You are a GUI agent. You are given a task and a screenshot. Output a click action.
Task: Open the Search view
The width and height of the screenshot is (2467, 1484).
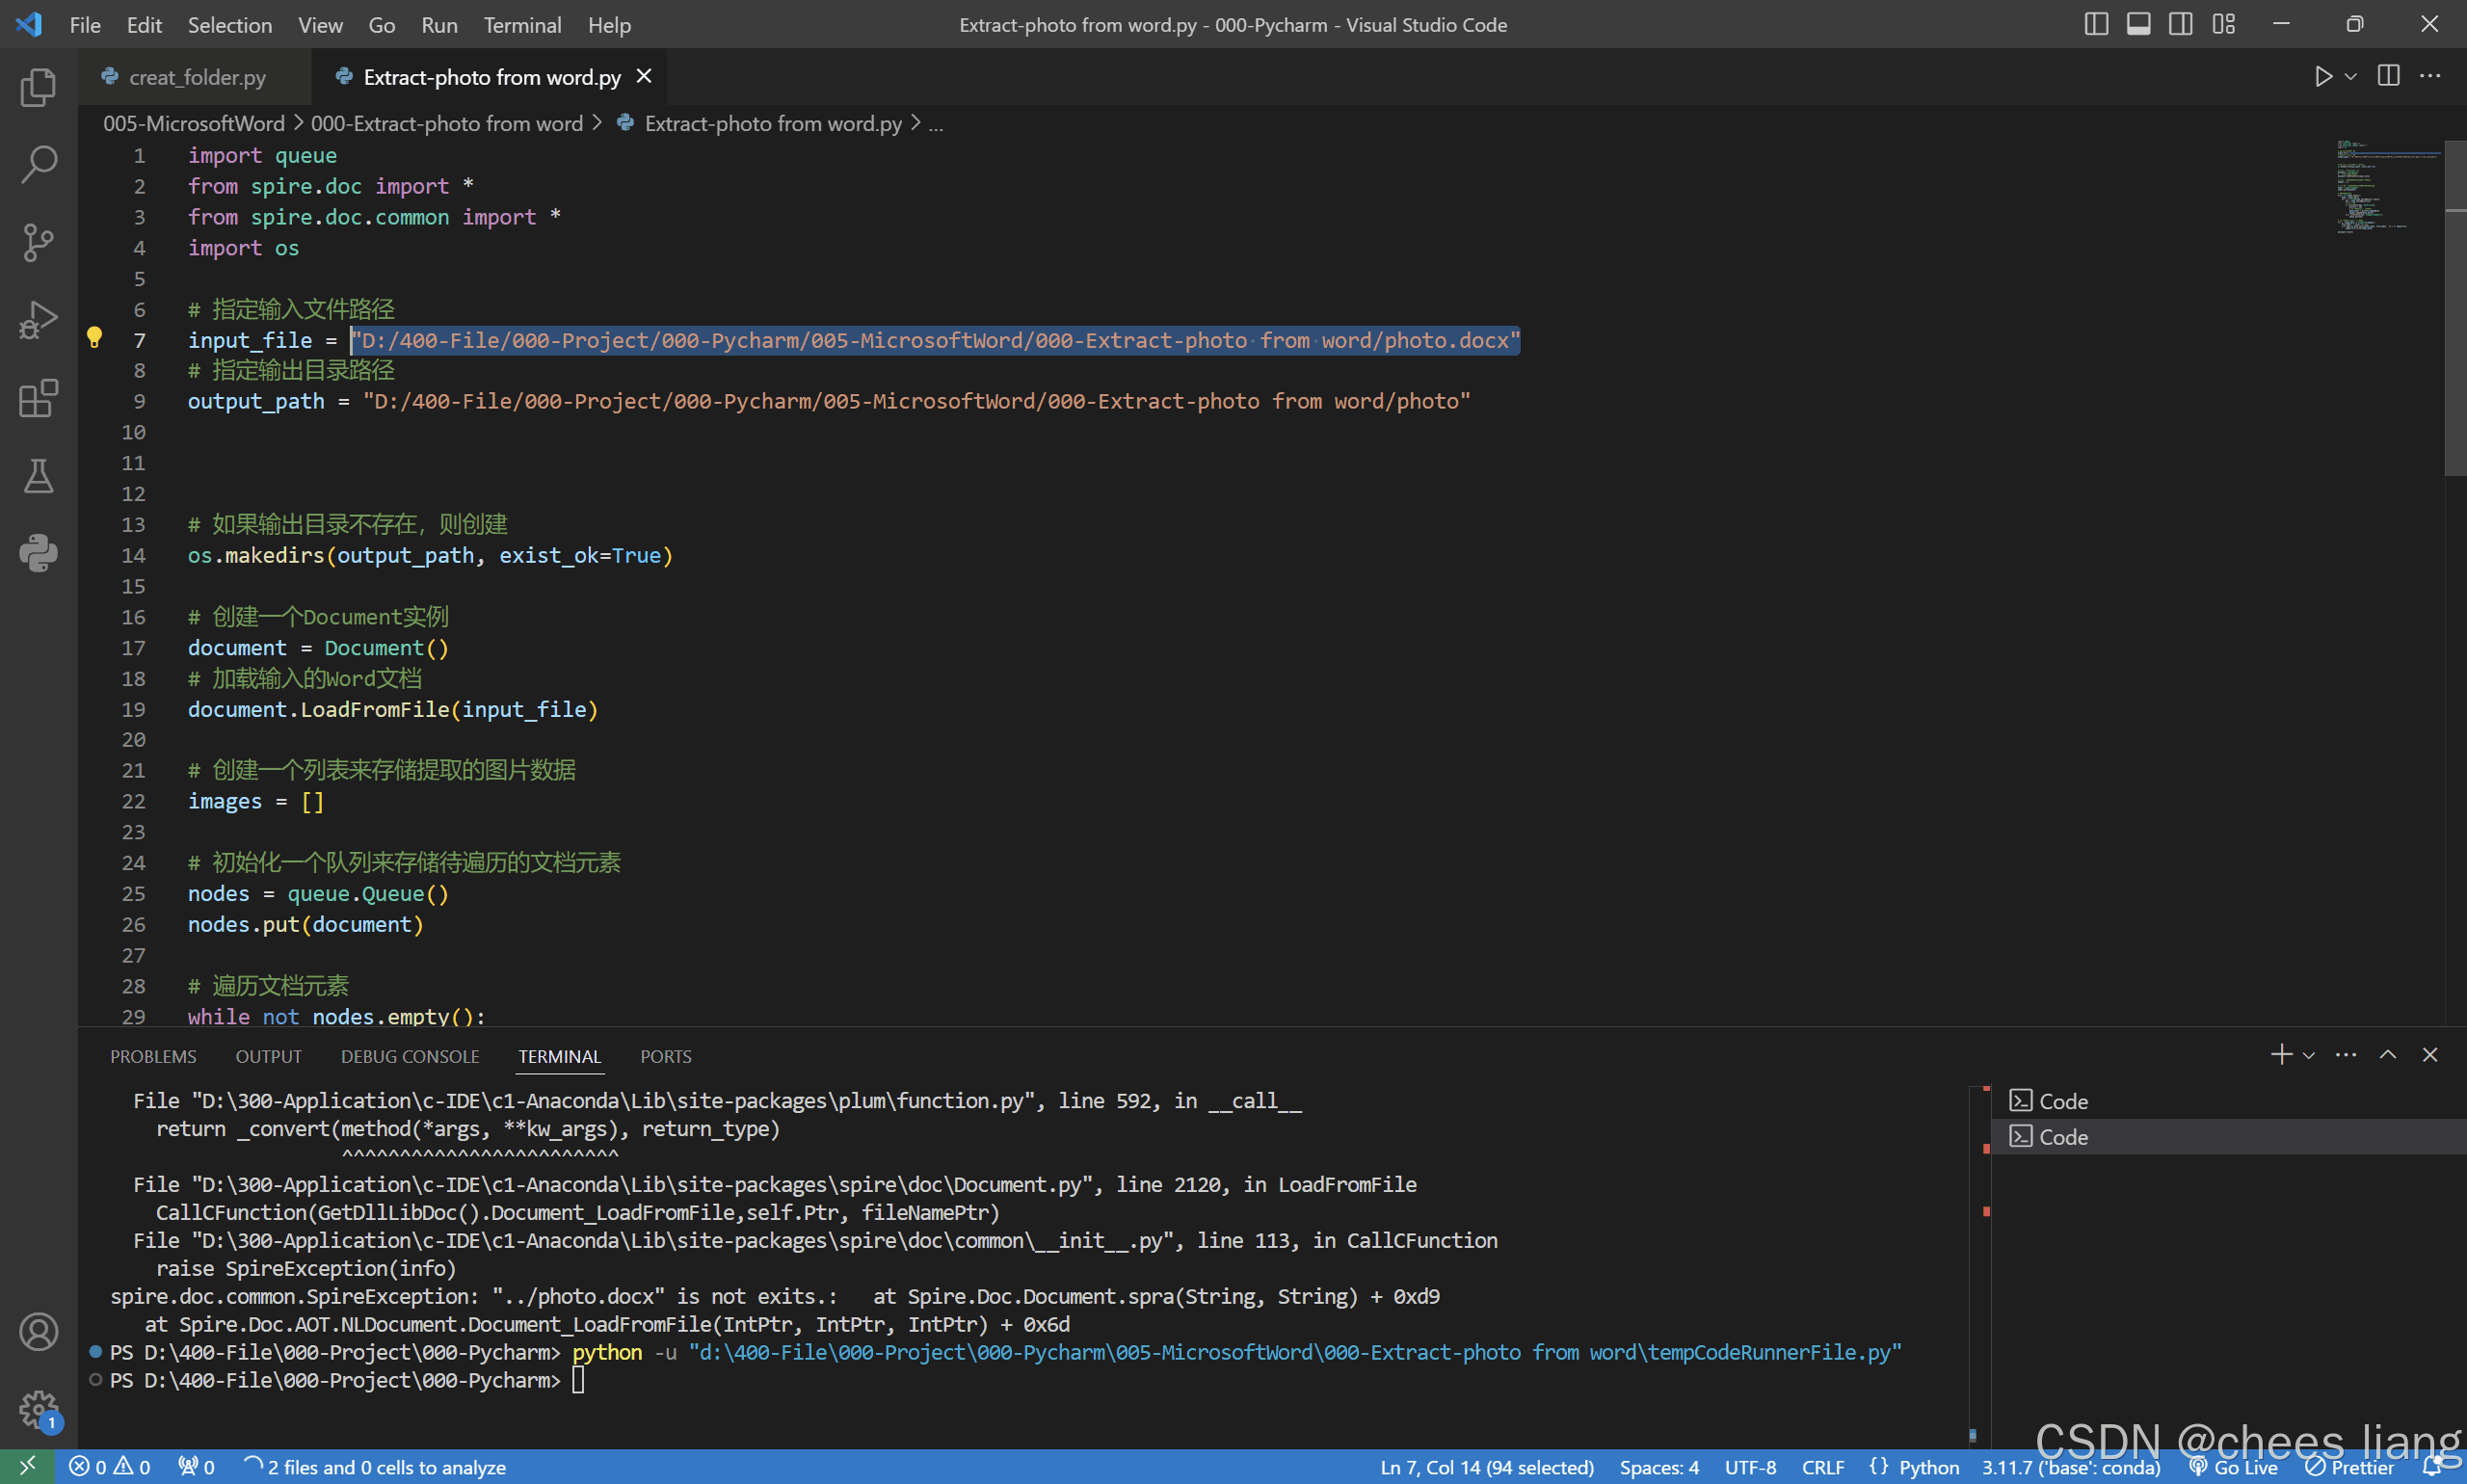click(x=38, y=165)
